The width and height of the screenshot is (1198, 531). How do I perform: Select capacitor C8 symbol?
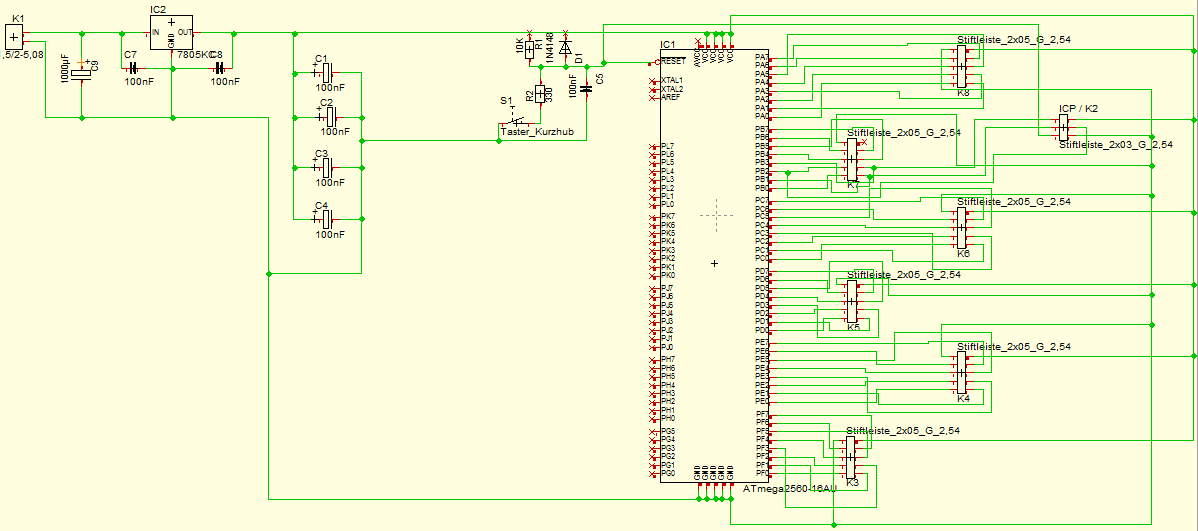(x=218, y=70)
